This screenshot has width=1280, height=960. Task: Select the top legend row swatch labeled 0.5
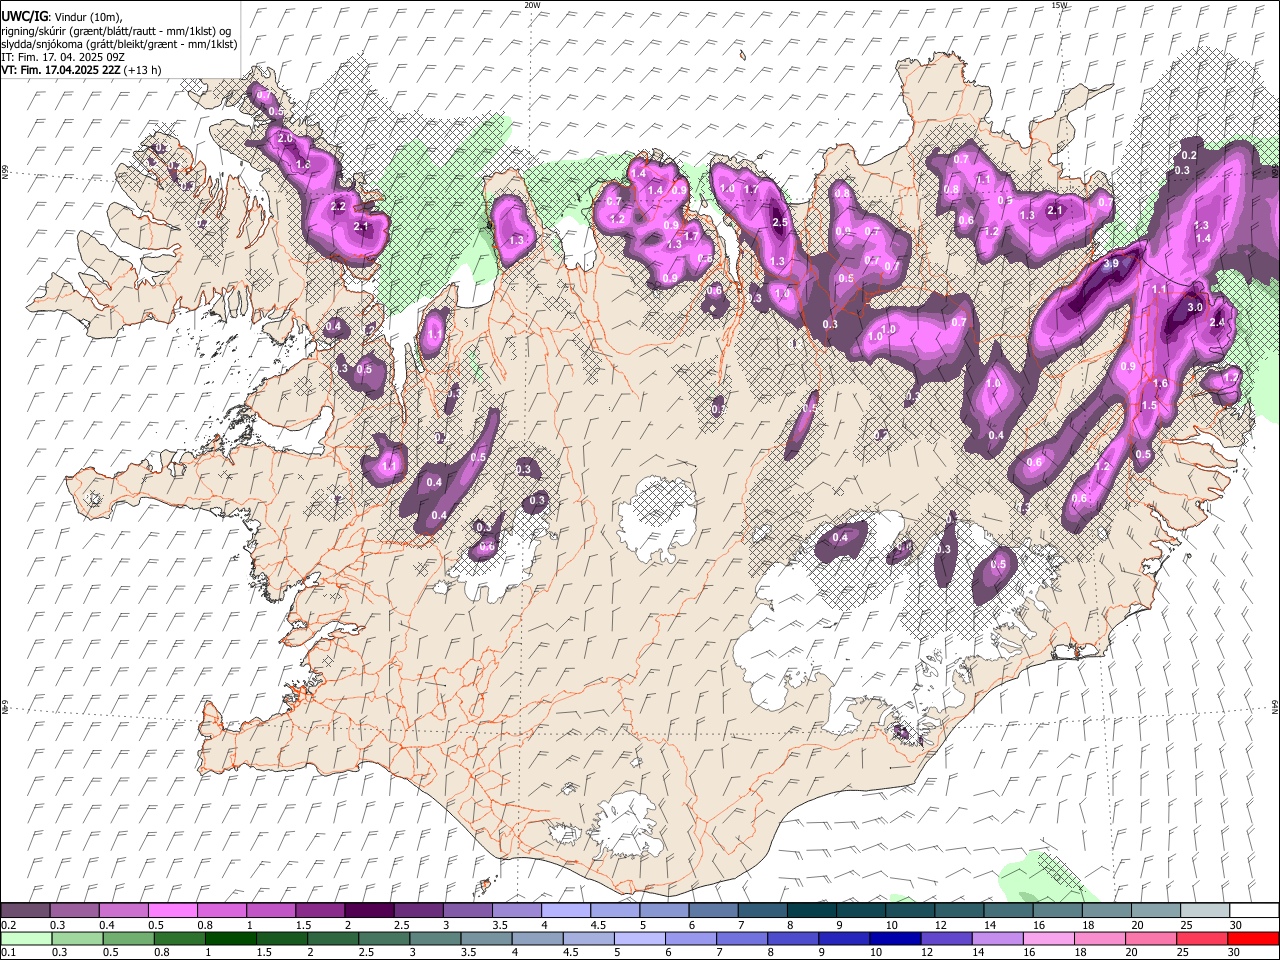(x=172, y=911)
